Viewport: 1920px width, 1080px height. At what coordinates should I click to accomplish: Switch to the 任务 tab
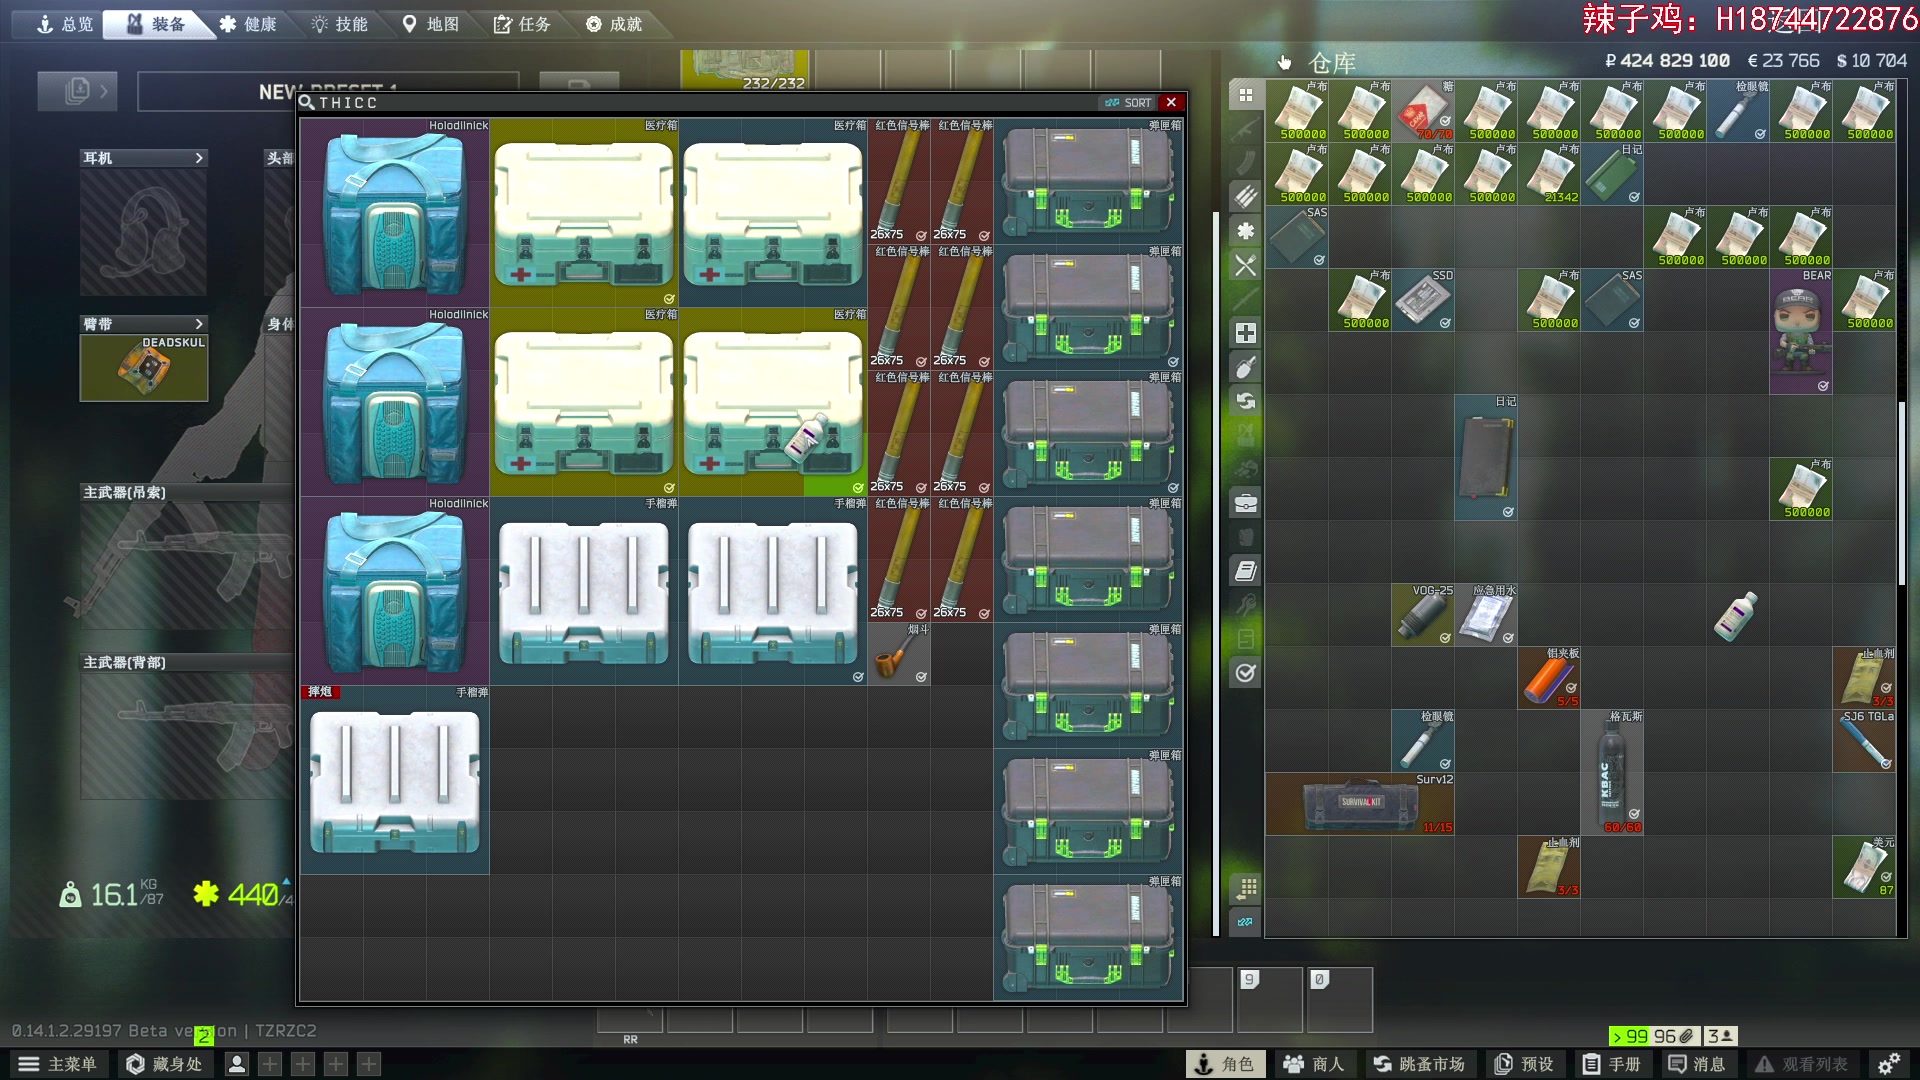pyautogui.click(x=523, y=24)
